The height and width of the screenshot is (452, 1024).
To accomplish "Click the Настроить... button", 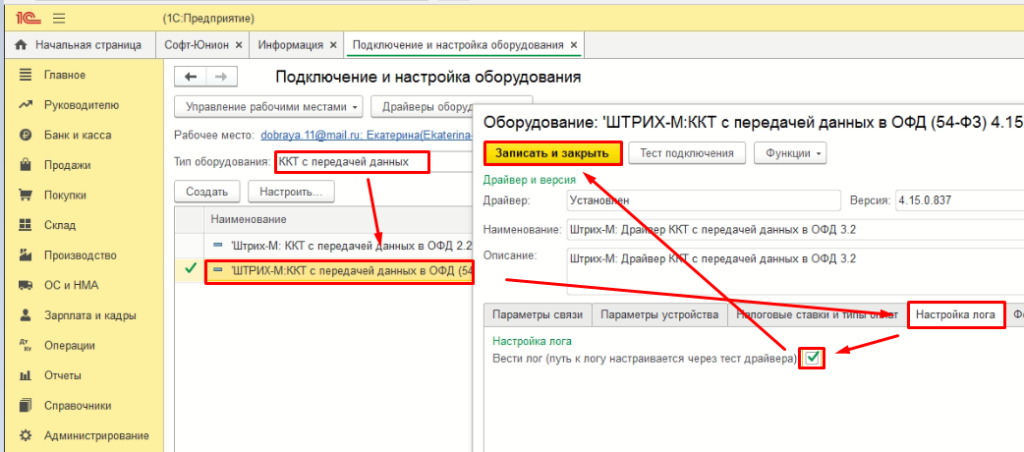I will [x=291, y=192].
